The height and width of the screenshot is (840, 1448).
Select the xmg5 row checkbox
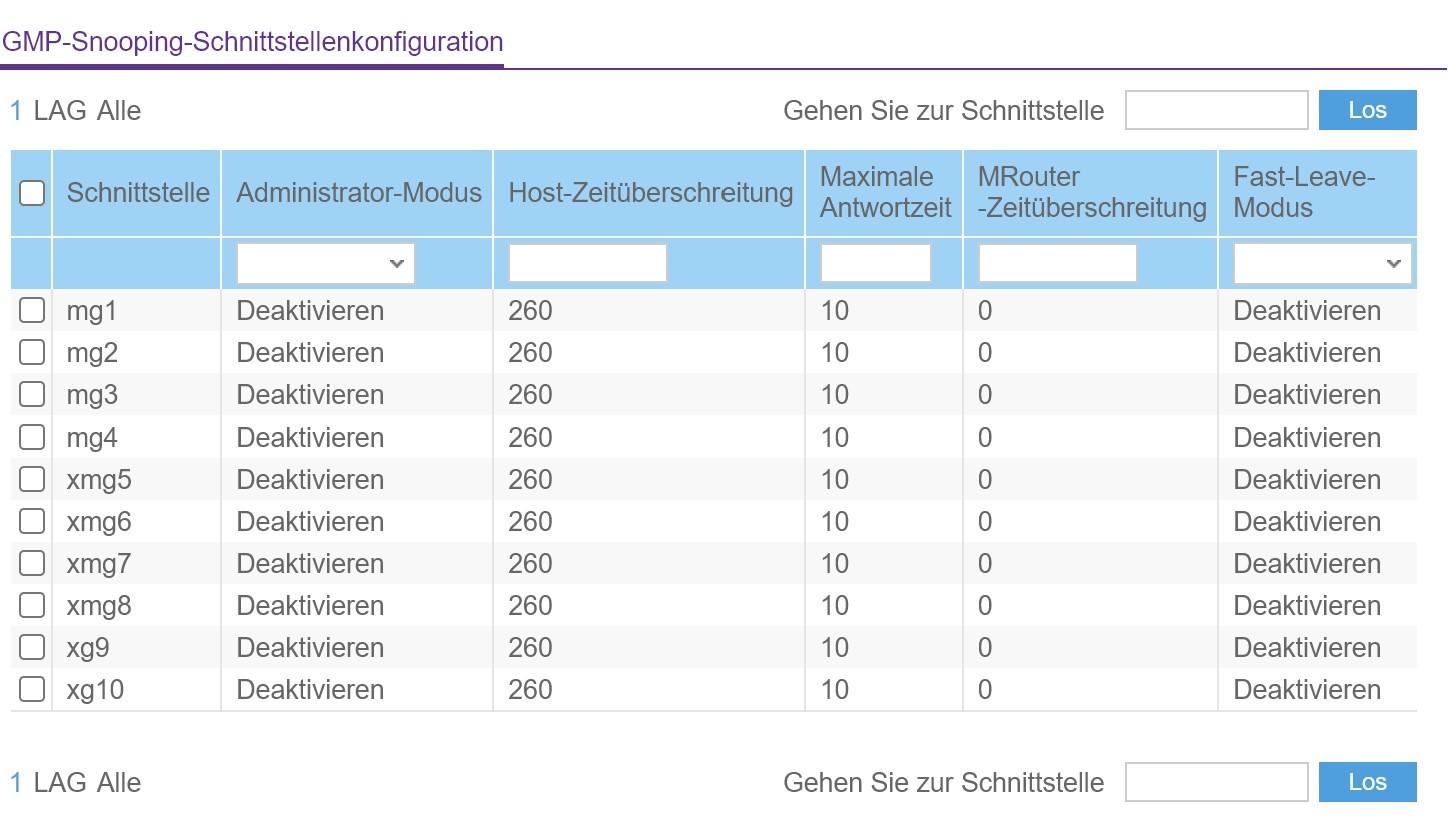[31, 478]
